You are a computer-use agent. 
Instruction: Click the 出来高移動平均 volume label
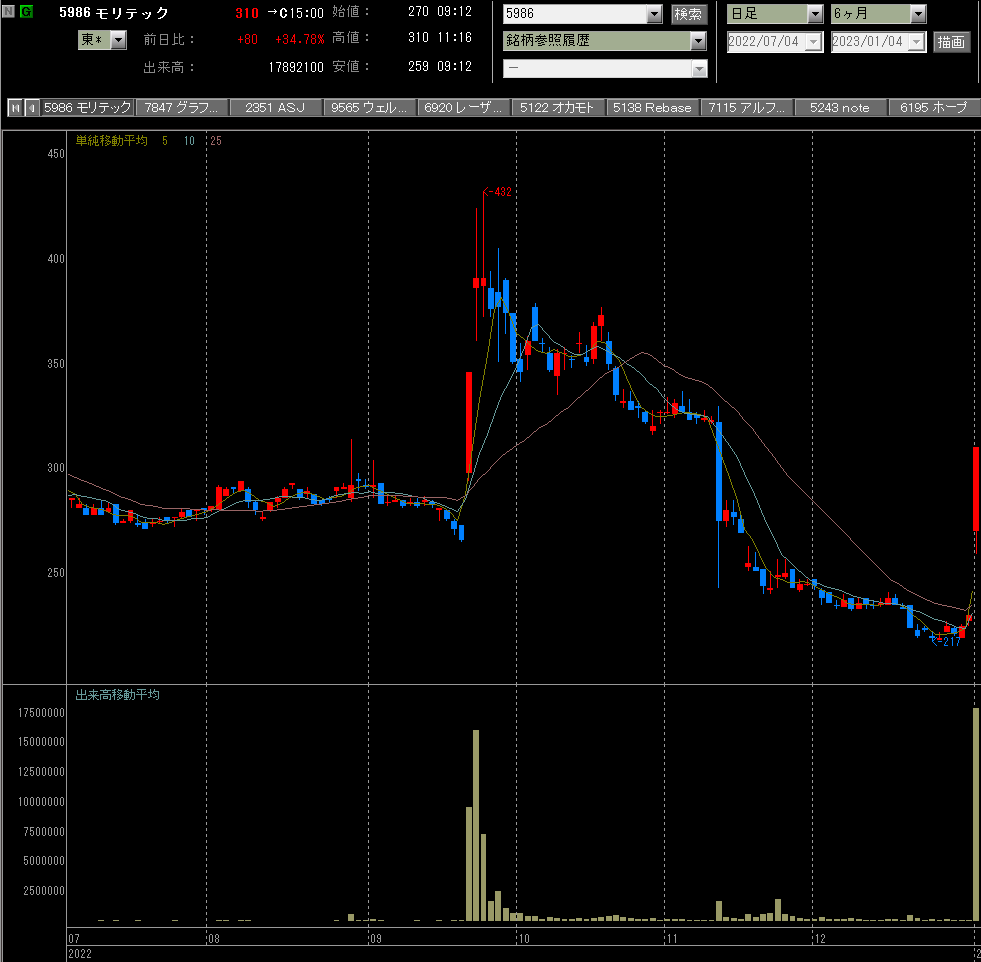tap(117, 695)
